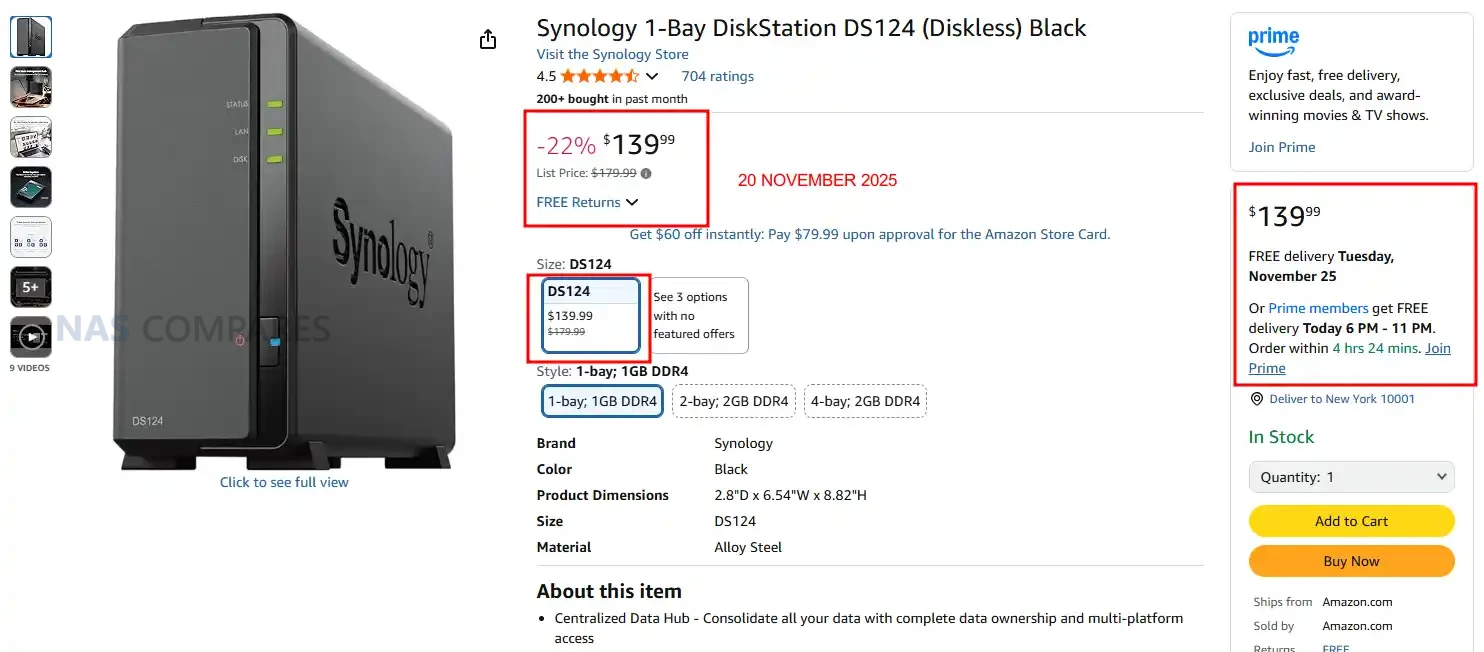This screenshot has height=652, width=1484.
Task: Select the DS124 size option
Action: tap(591, 316)
